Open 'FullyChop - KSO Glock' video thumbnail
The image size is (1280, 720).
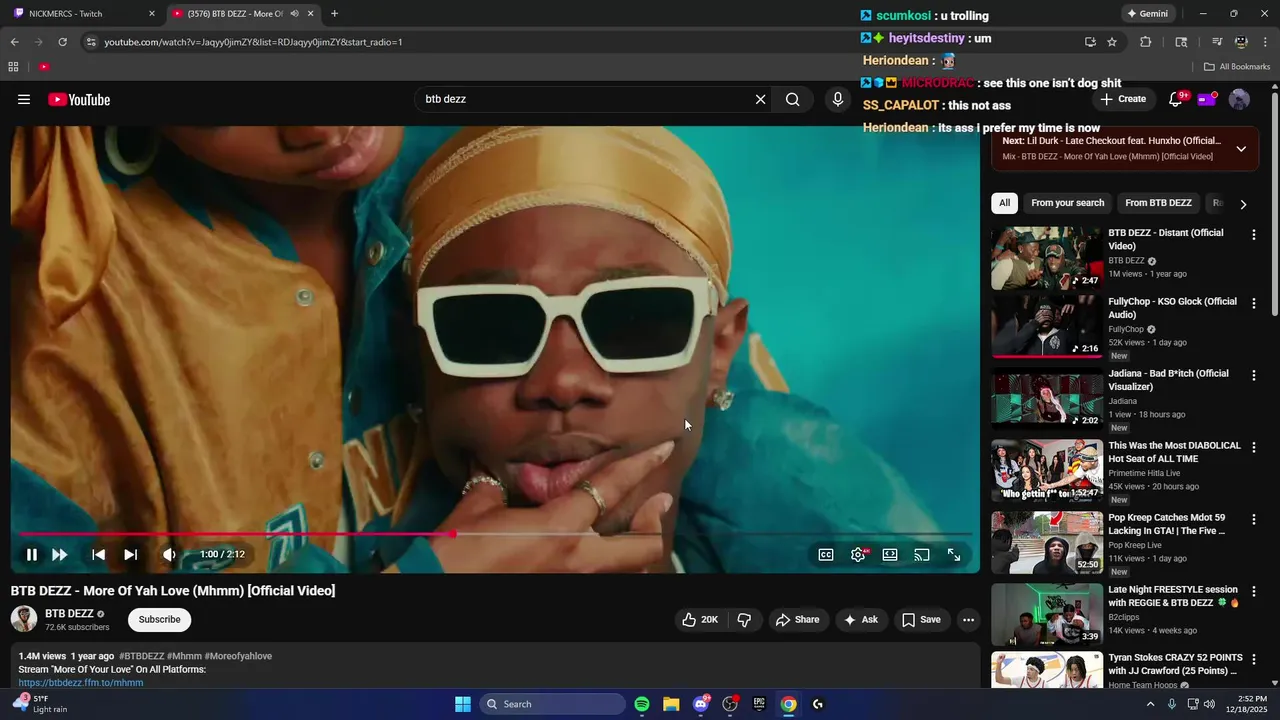(1047, 326)
